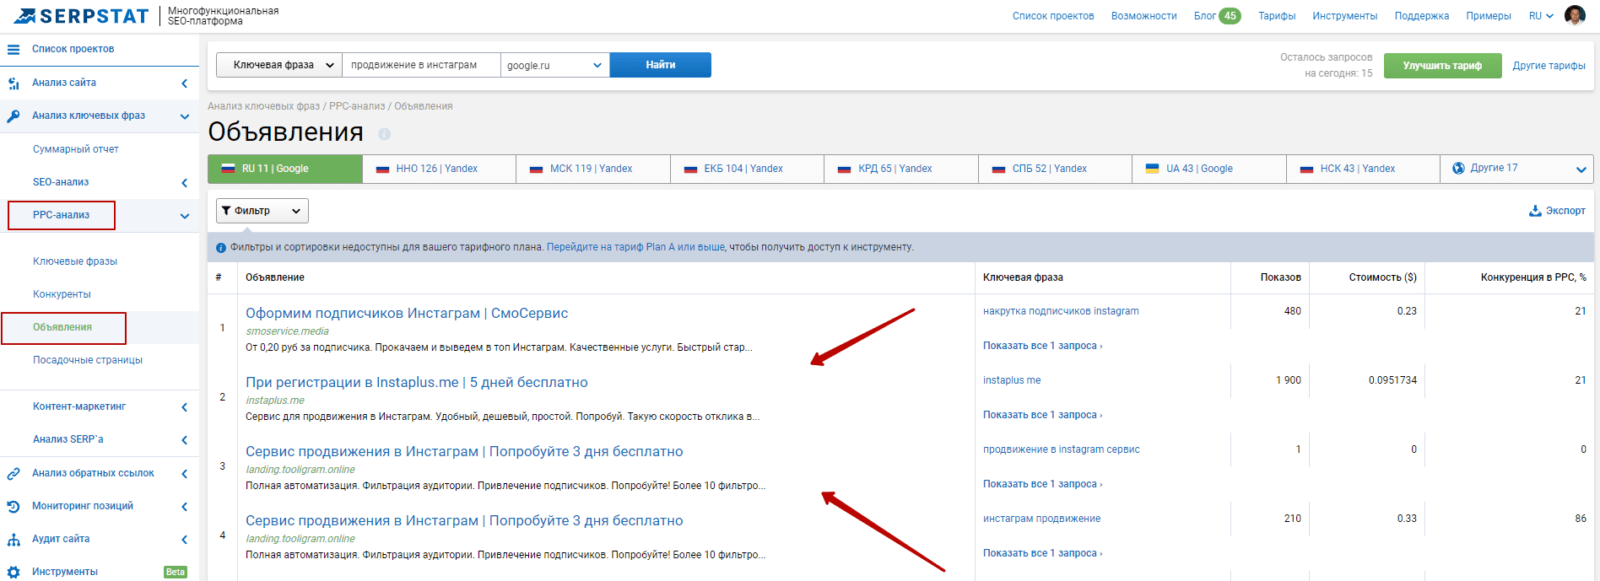Click the Анализ ключевых фраз breadcrumb
Image resolution: width=1600 pixels, height=581 pixels.
[x=264, y=106]
